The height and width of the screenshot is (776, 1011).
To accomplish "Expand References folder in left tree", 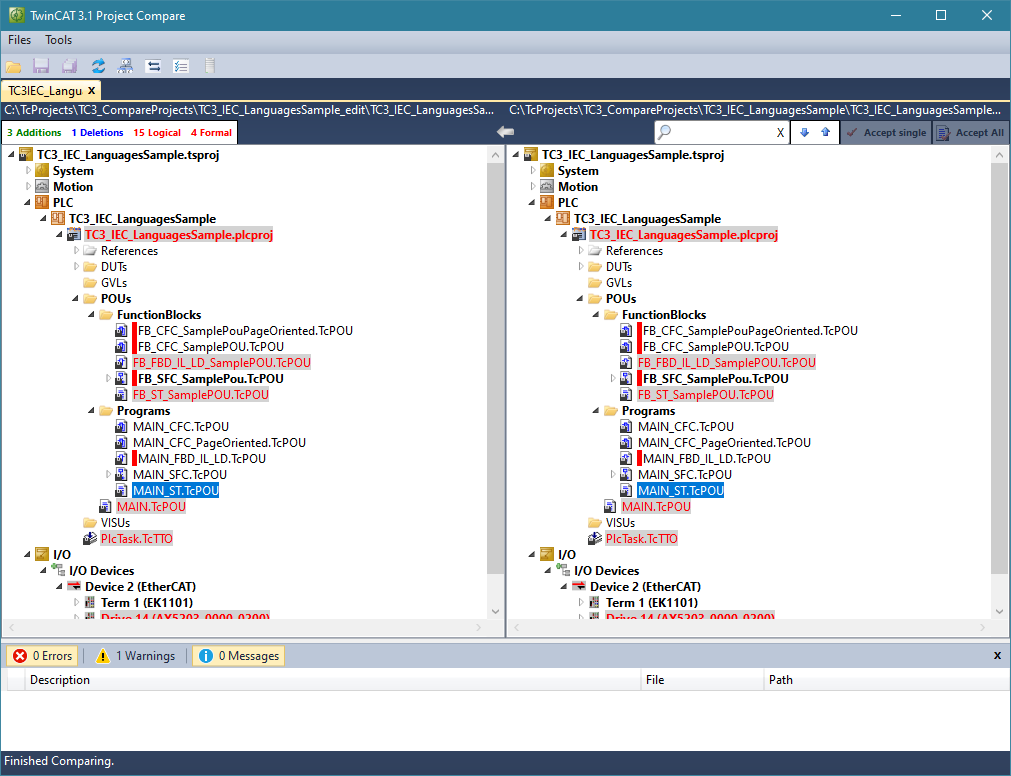I will tap(76, 250).
